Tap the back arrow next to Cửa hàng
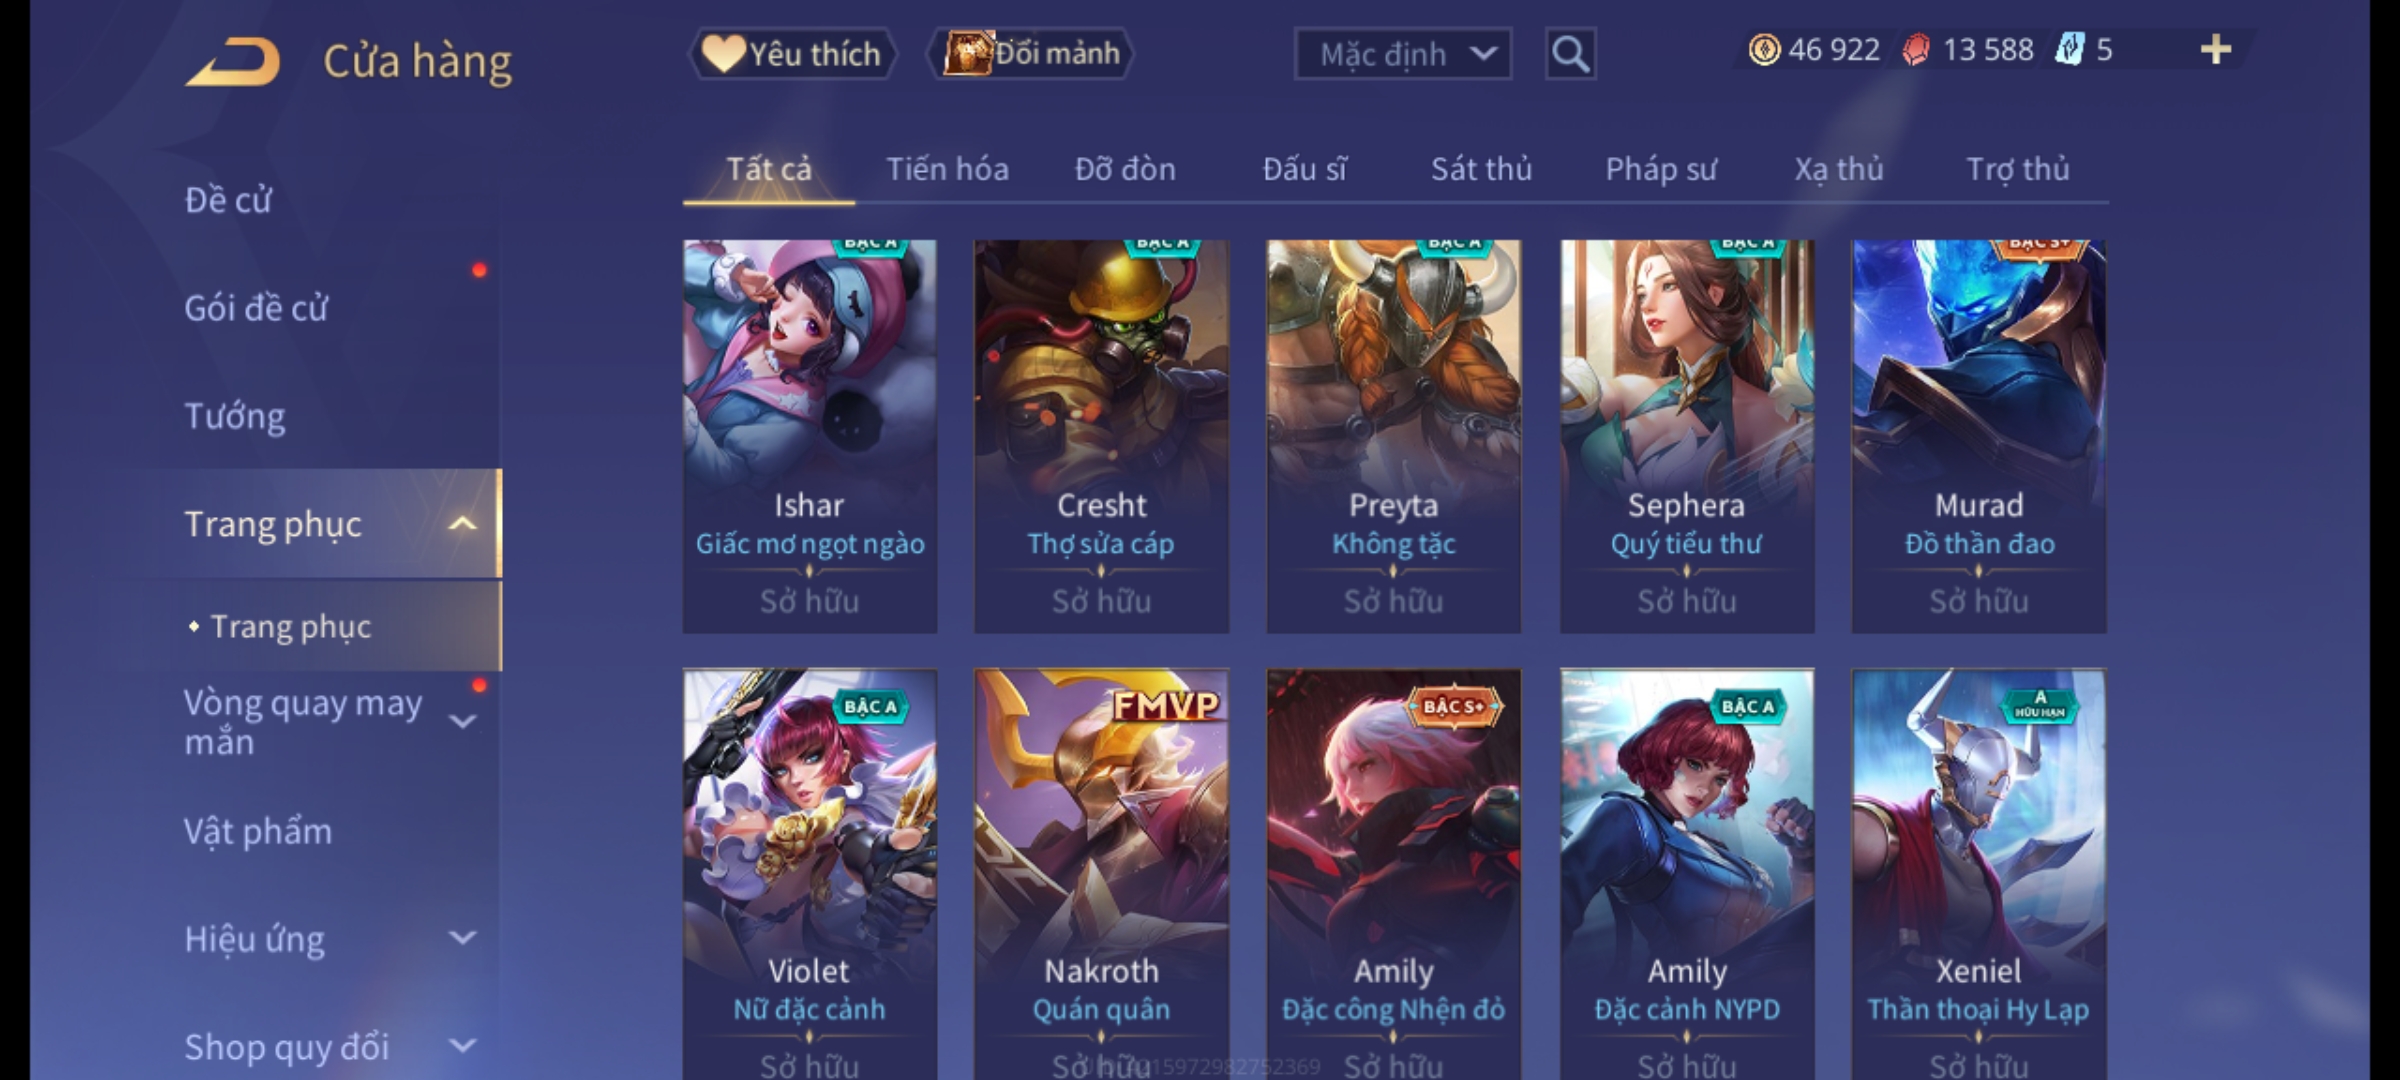The width and height of the screenshot is (2400, 1080). 232,62
